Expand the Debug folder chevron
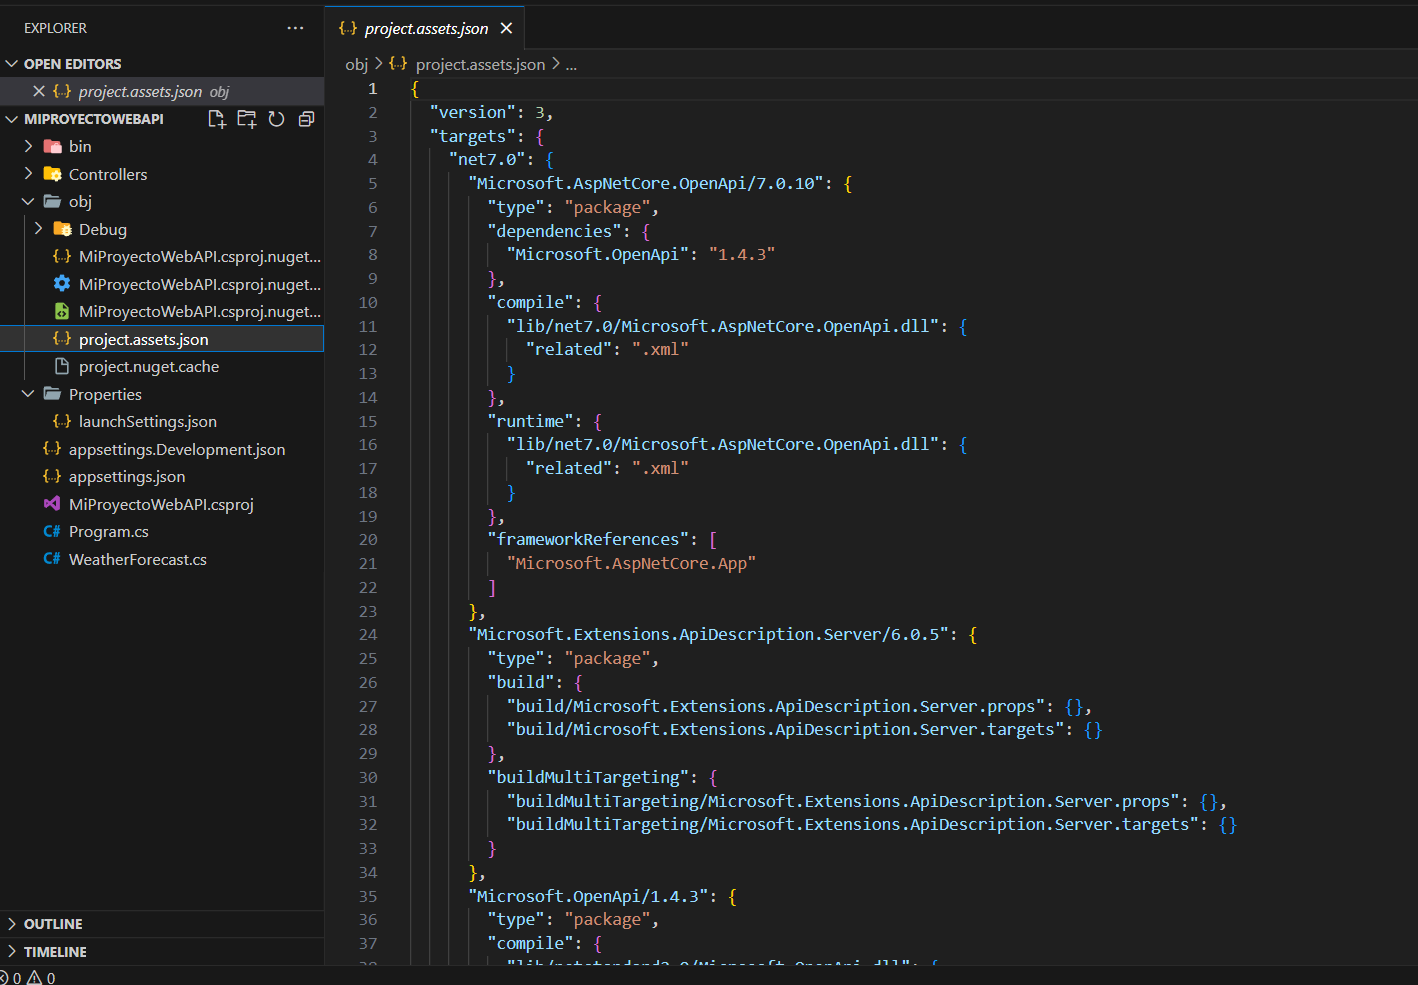 tap(38, 229)
